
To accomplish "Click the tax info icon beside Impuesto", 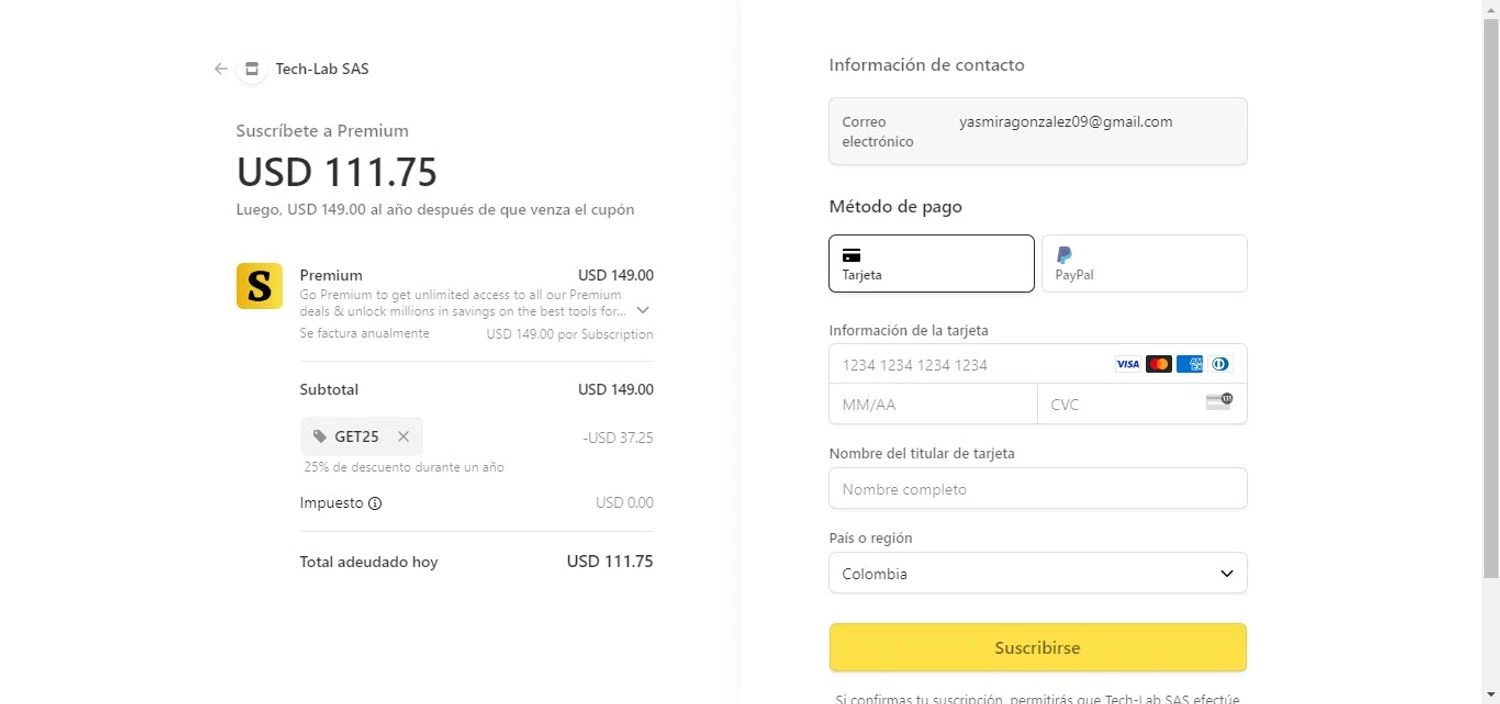I will (x=375, y=503).
